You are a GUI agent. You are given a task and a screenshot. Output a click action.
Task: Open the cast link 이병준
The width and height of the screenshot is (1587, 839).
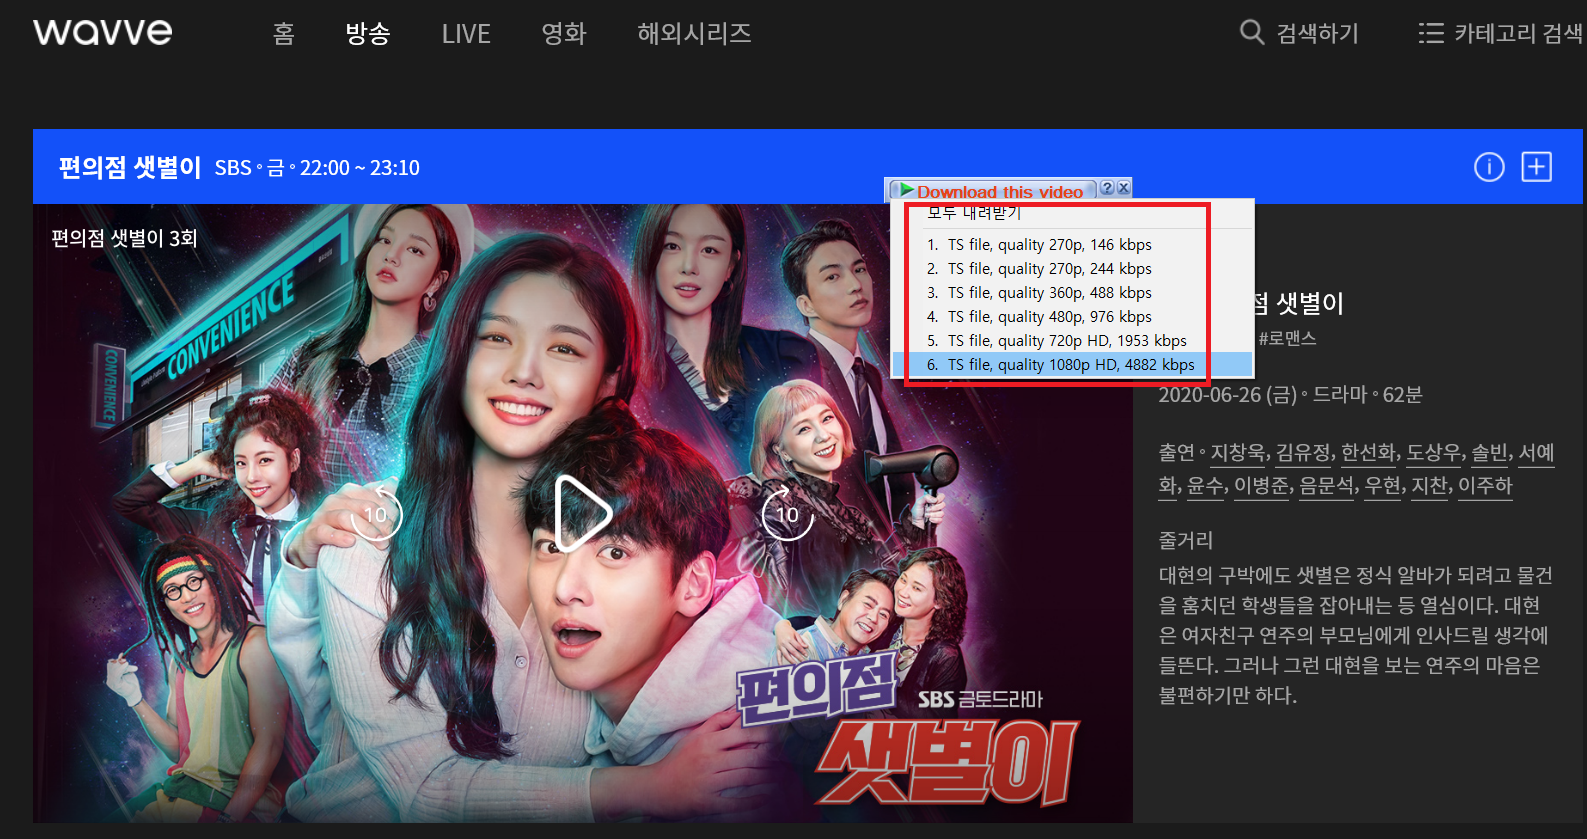tap(1261, 486)
